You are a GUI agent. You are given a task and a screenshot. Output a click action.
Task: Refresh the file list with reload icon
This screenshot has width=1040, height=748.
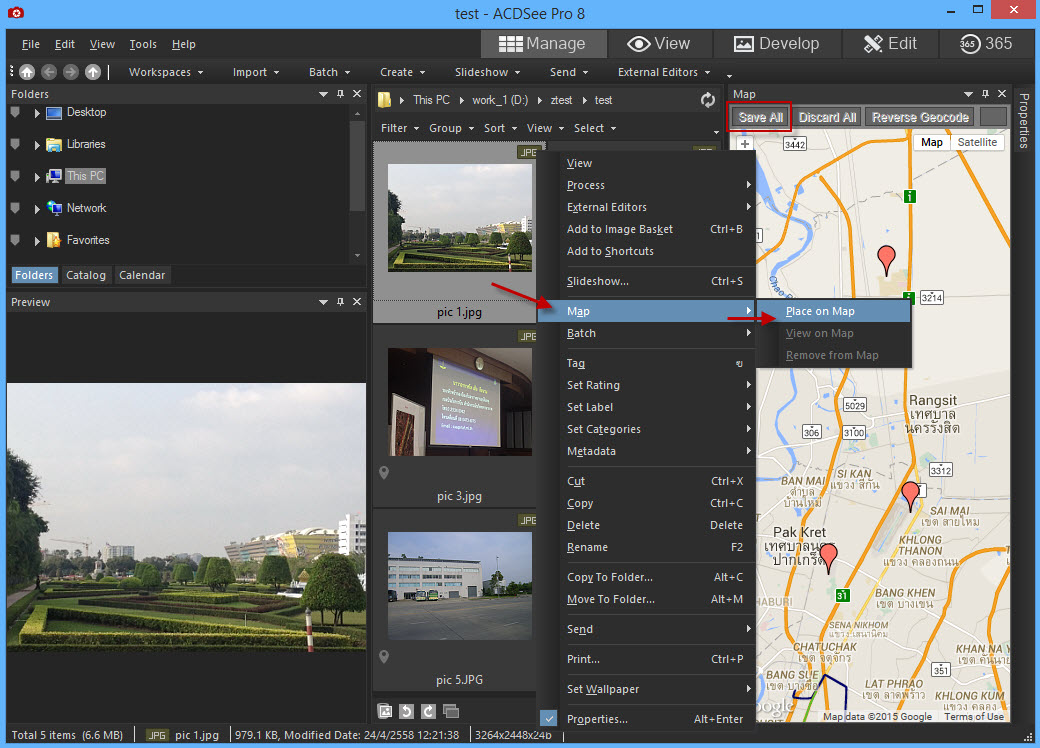tap(708, 100)
